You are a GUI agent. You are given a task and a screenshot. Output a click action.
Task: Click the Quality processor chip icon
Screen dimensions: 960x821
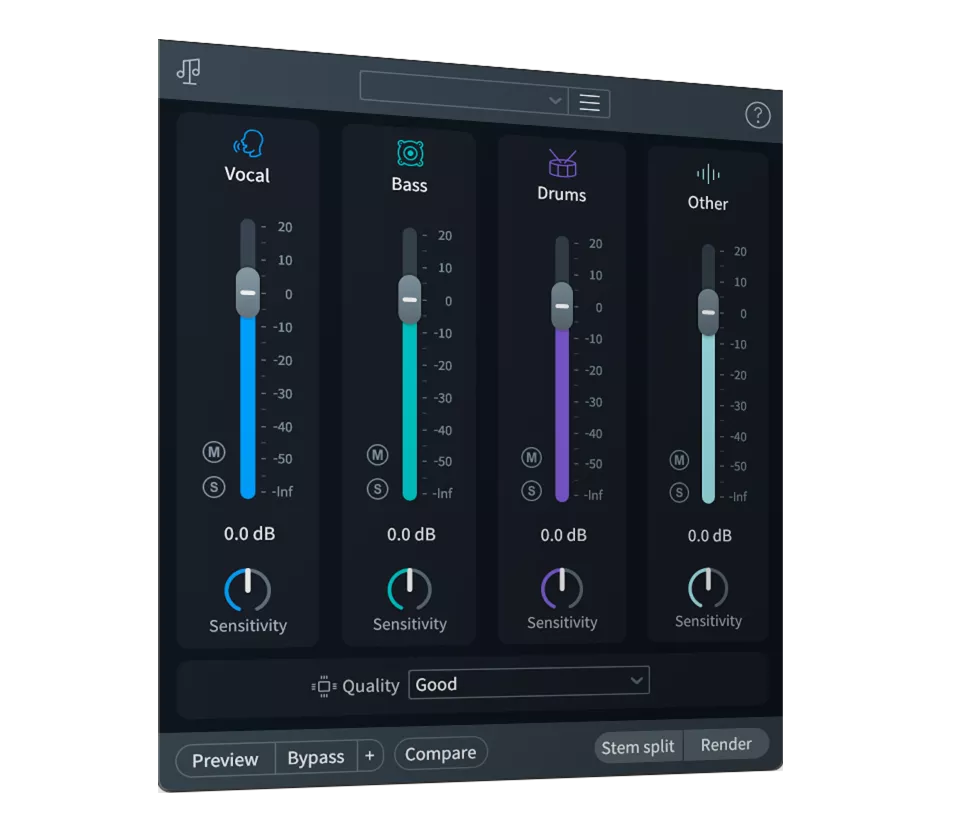324,686
